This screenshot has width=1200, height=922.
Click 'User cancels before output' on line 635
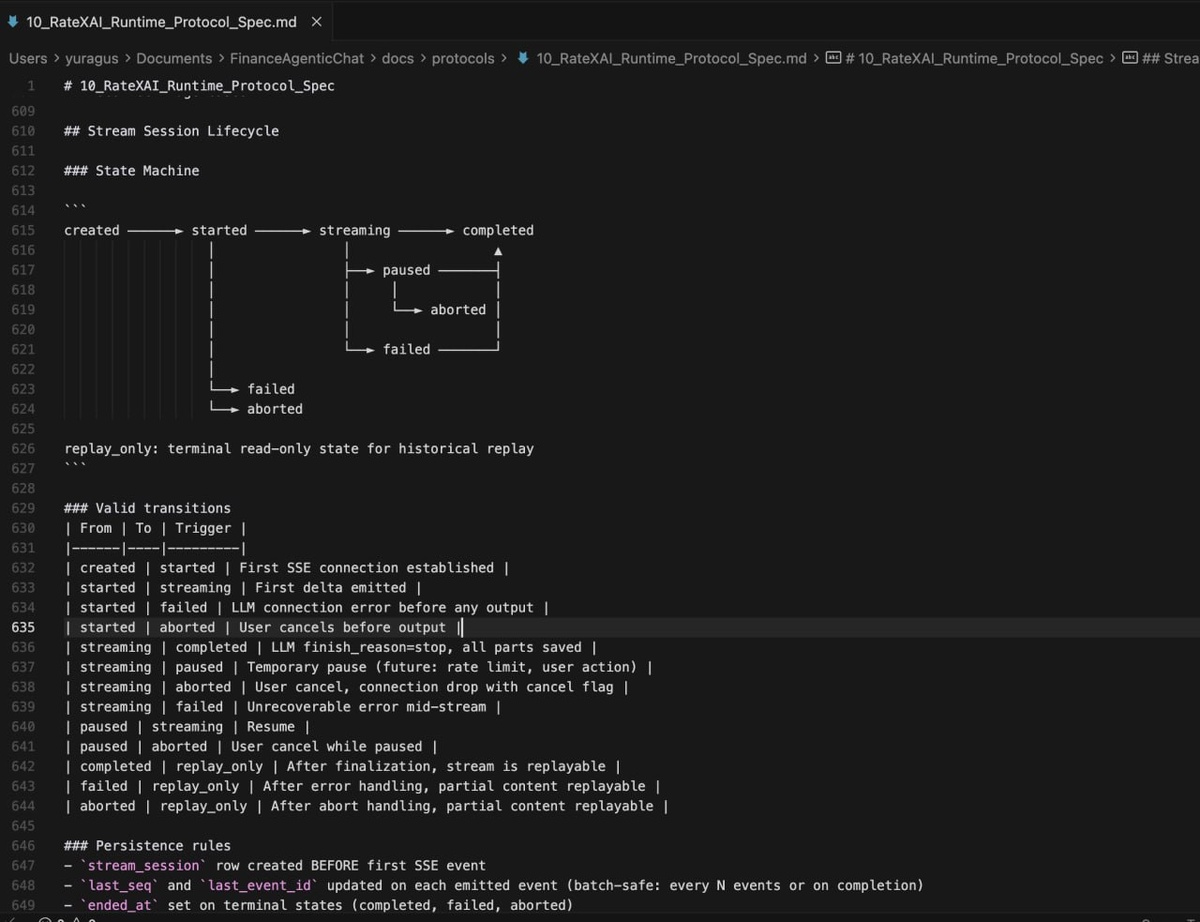point(342,627)
